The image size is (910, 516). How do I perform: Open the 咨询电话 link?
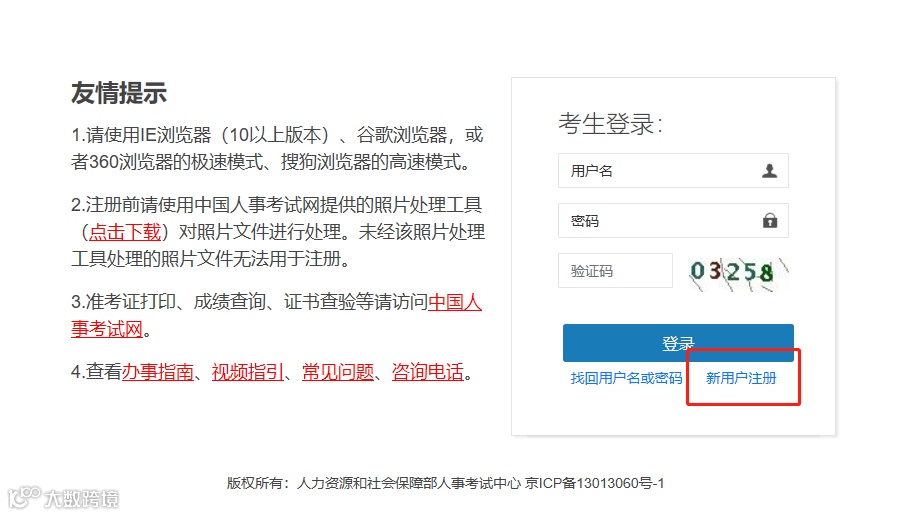[x=428, y=372]
